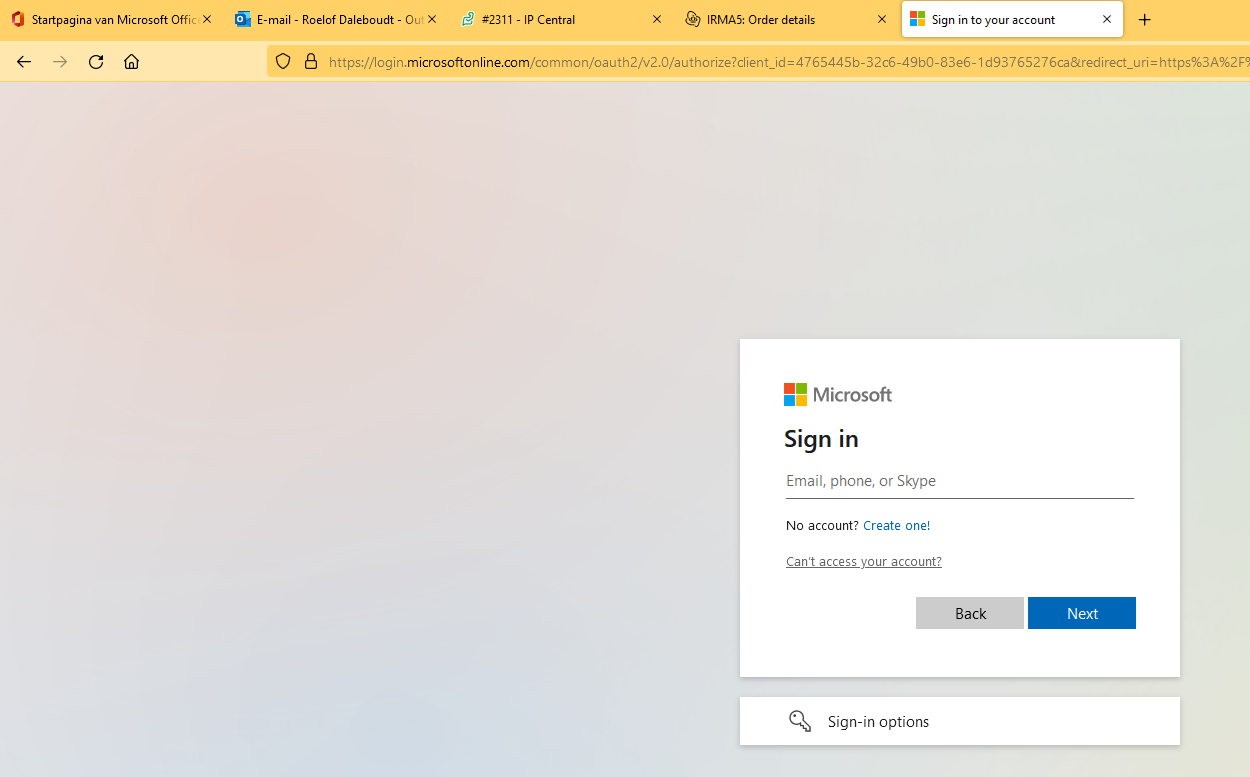Select the Sign in to your account tab
Screen dimensions: 1250x777
tap(1012, 19)
